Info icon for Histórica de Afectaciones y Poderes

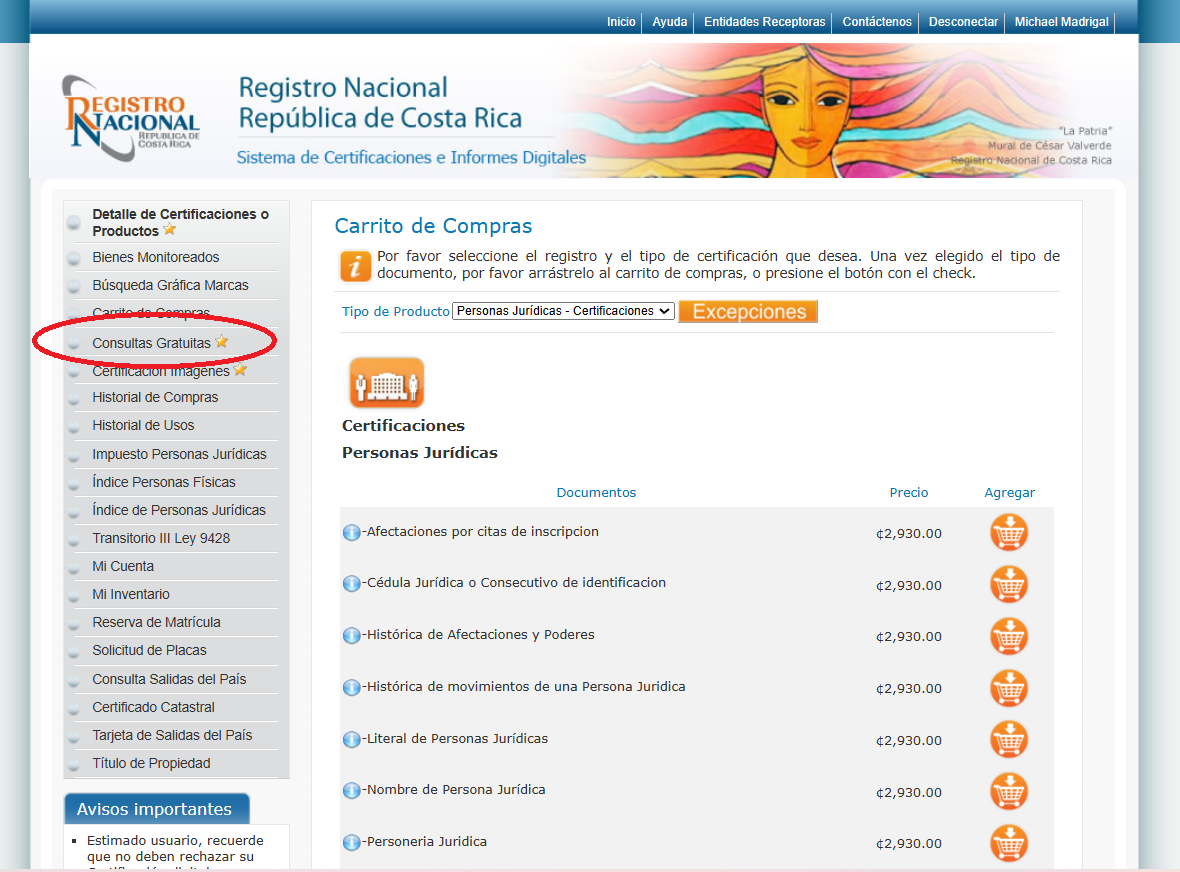click(351, 636)
